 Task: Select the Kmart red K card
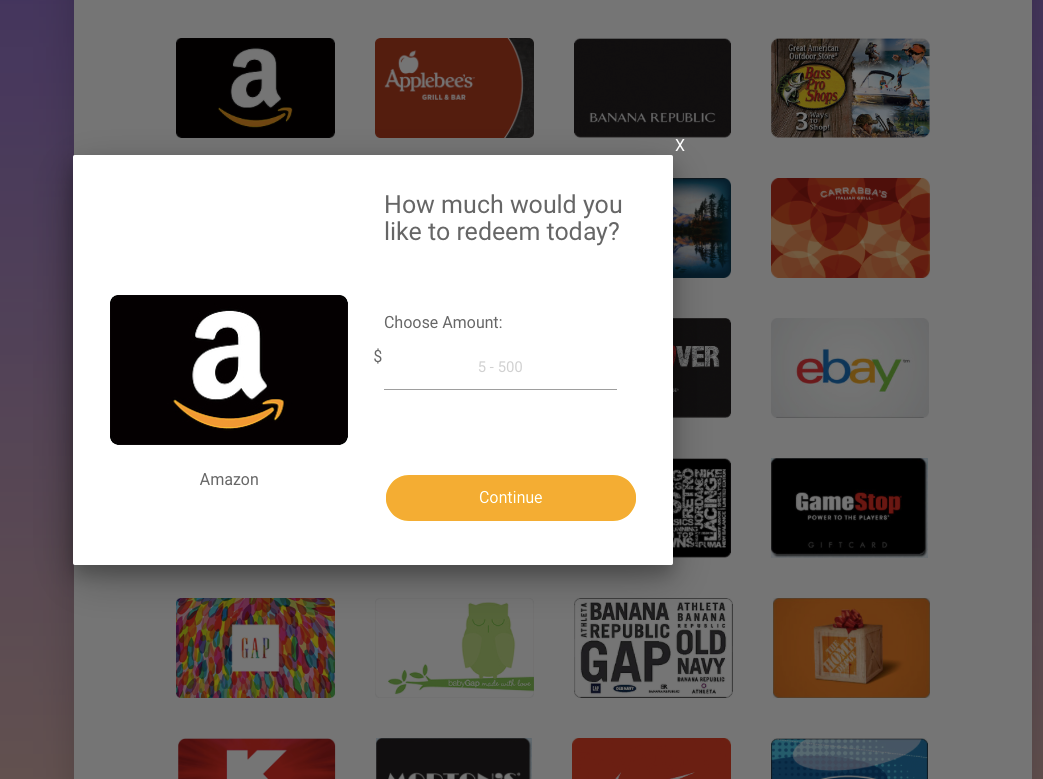pyautogui.click(x=256, y=758)
